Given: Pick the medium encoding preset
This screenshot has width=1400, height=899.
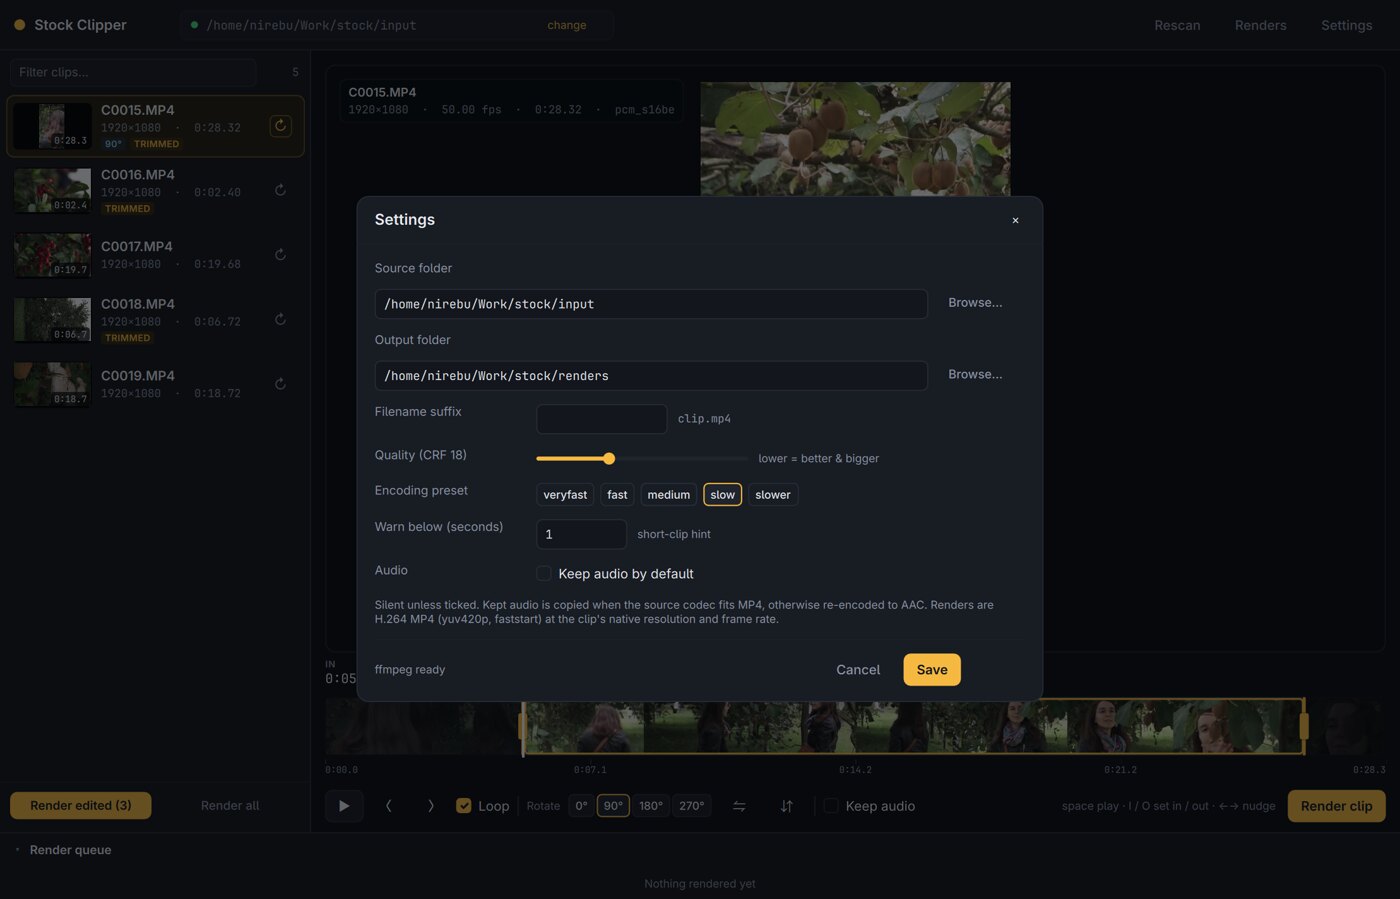Looking at the screenshot, I should coord(669,495).
